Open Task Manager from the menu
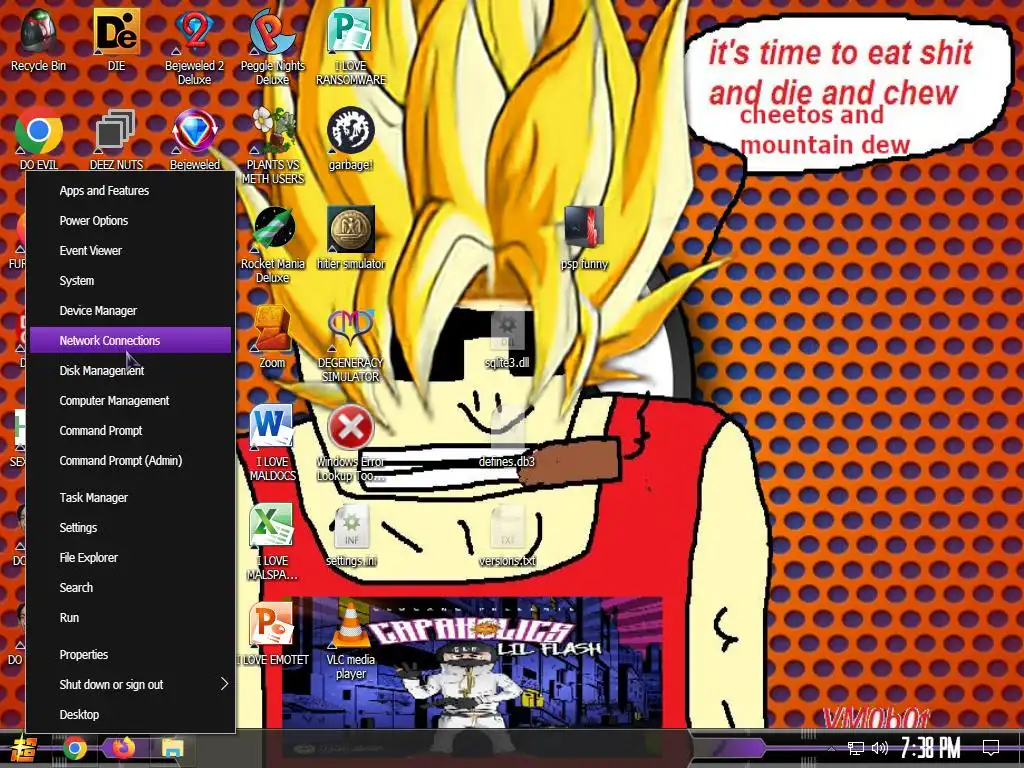Screen dimensions: 1024x768 pyautogui.click(x=131, y=498)
